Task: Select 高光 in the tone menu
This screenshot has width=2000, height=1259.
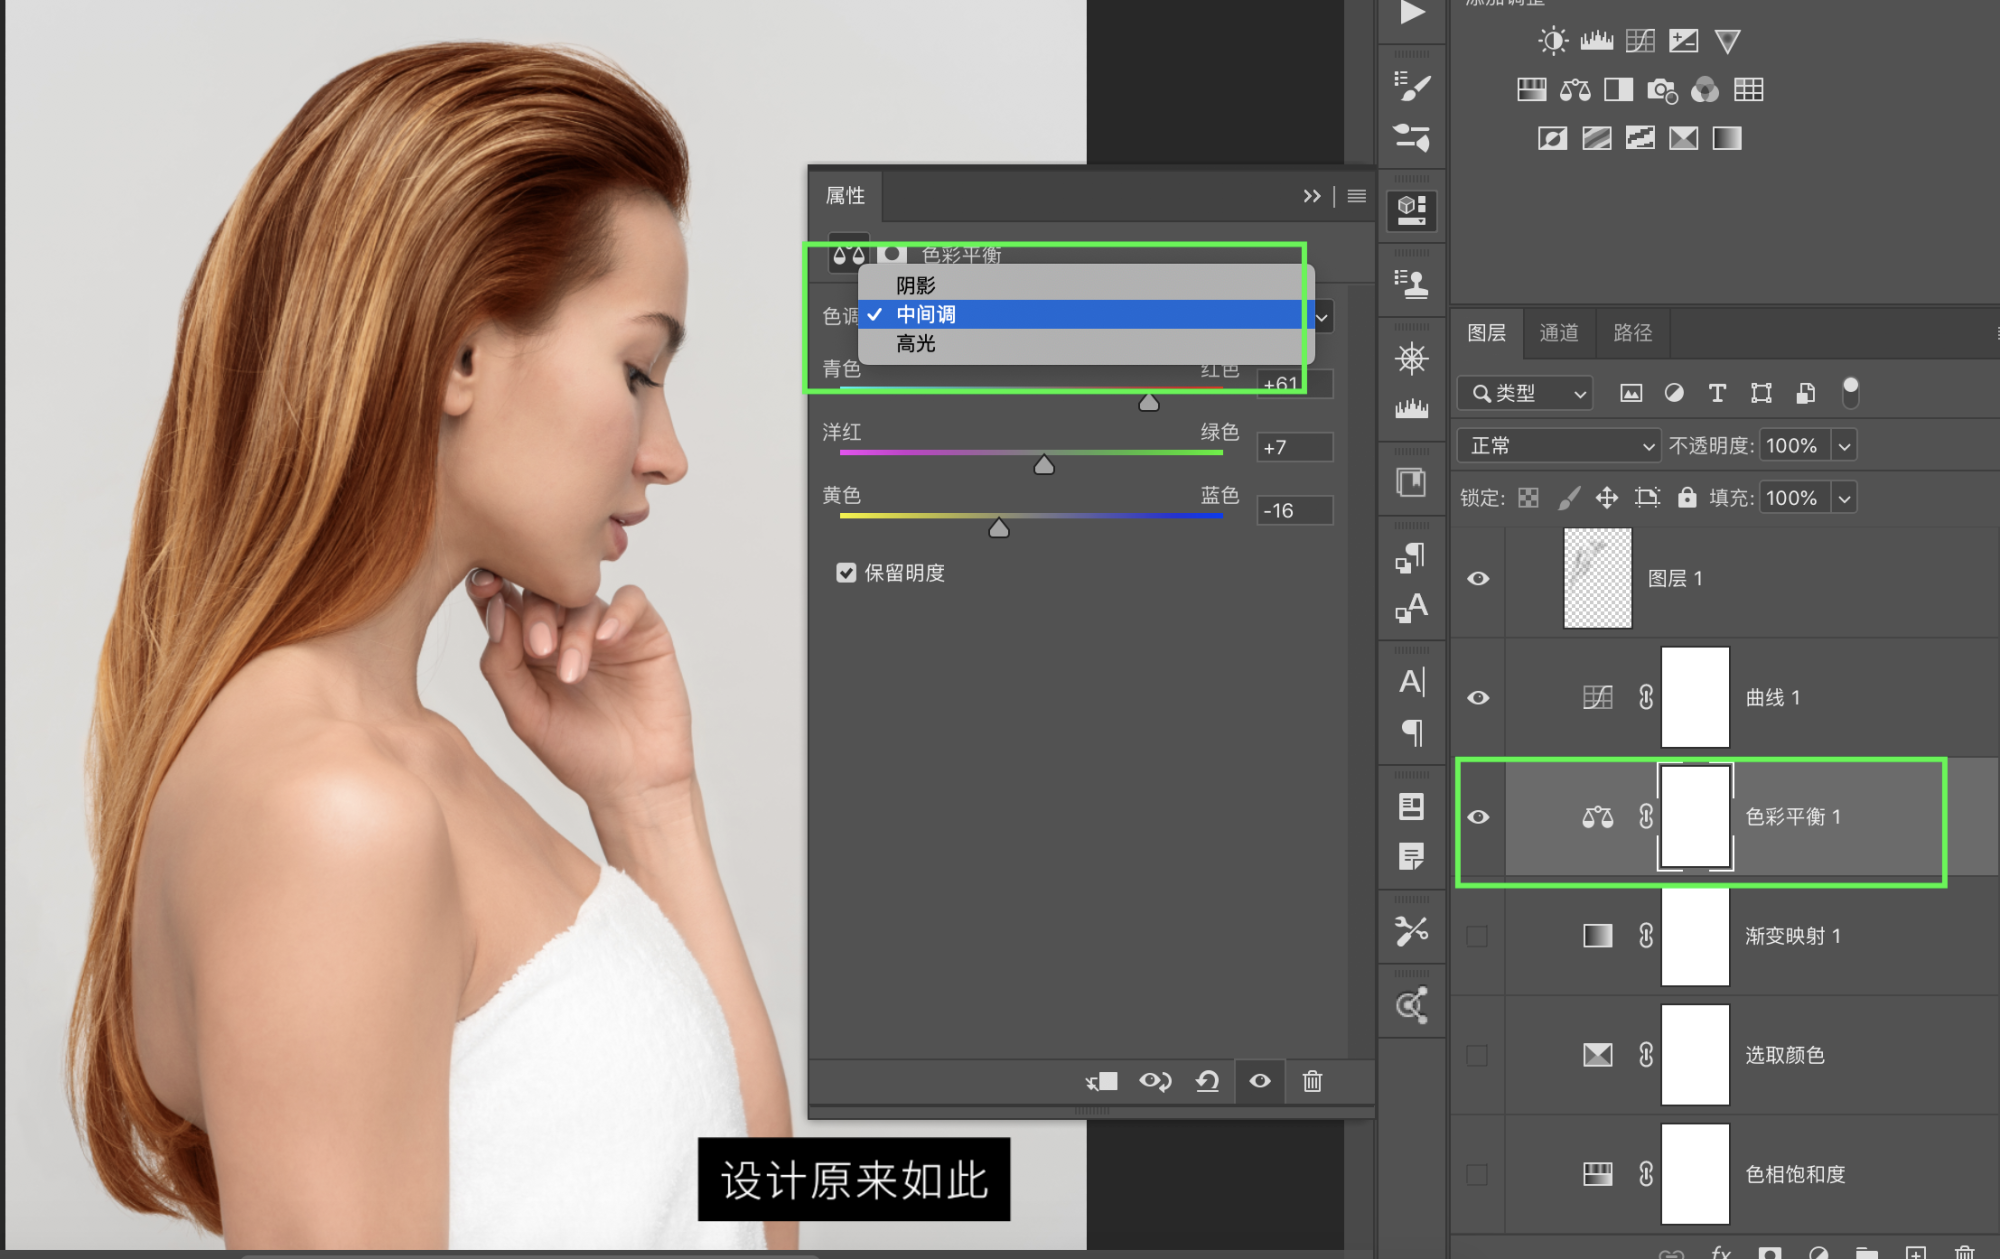Action: coord(916,344)
